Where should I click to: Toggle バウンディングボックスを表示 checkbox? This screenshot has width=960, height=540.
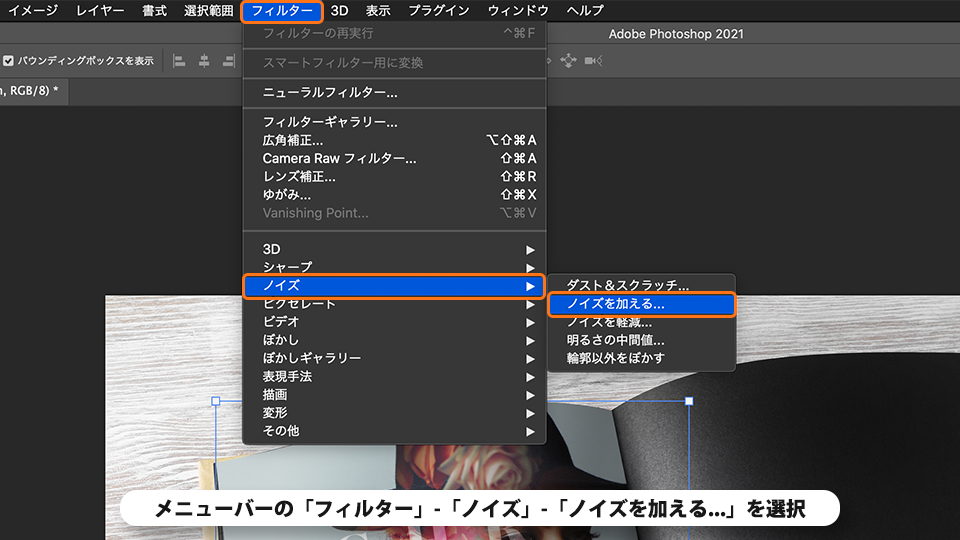point(9,61)
